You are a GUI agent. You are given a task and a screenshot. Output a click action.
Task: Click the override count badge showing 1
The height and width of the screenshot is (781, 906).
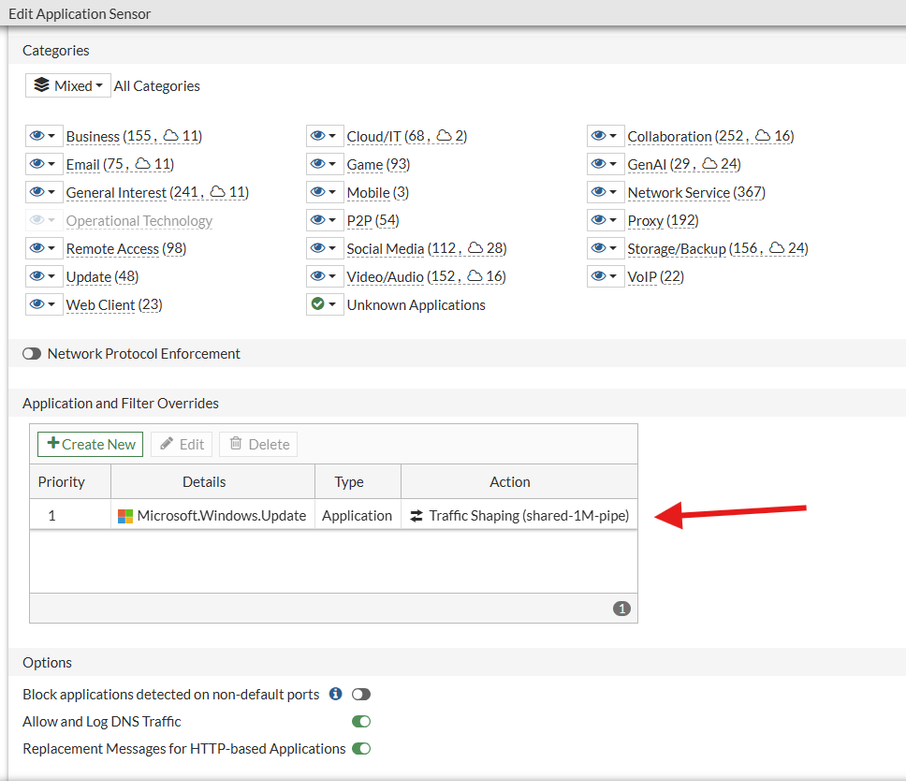click(622, 608)
